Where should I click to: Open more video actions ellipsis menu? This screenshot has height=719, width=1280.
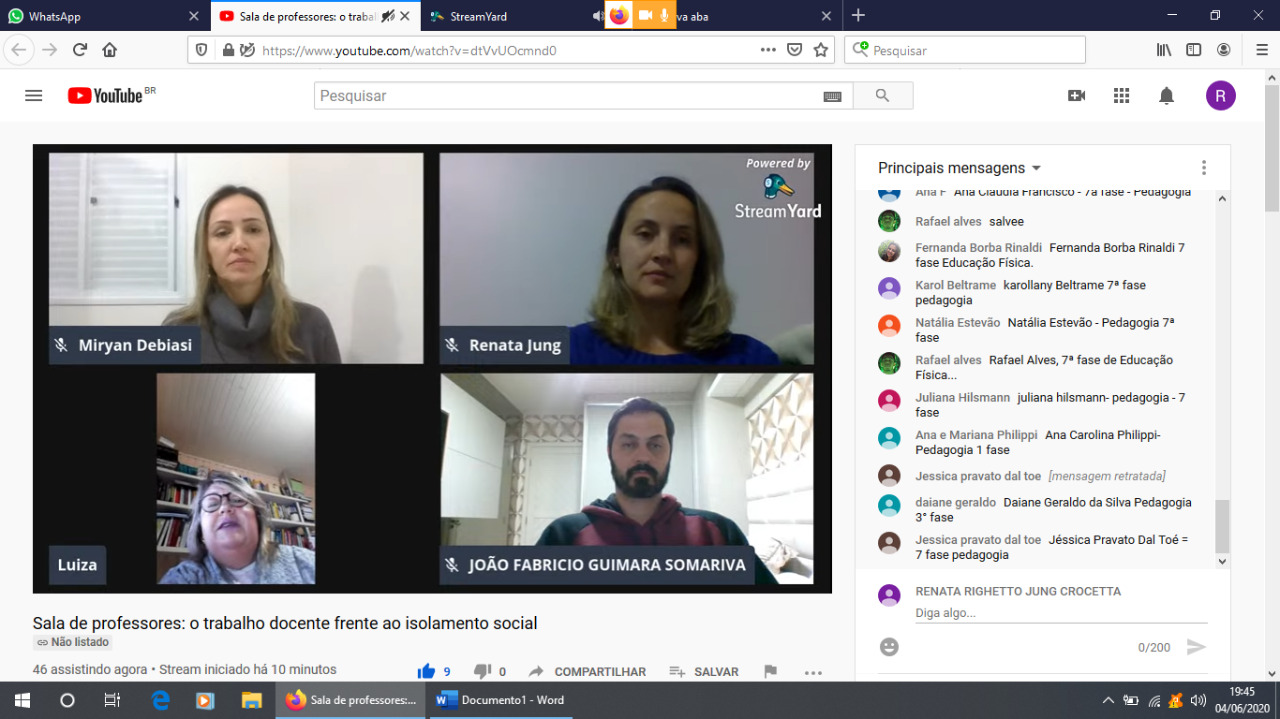813,672
